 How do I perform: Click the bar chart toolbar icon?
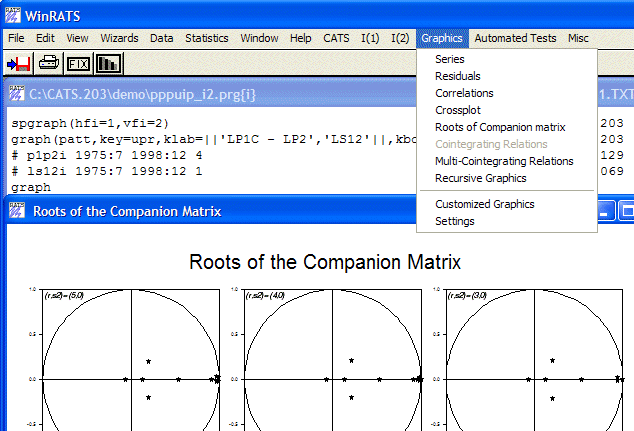coord(108,64)
